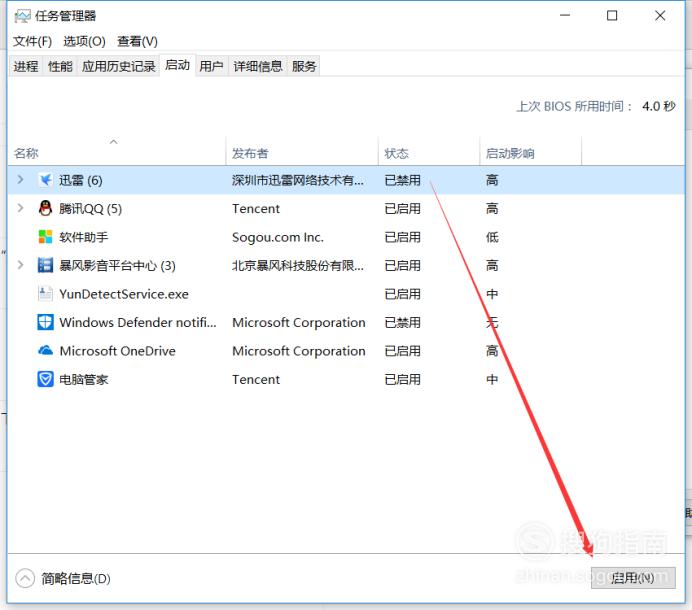The height and width of the screenshot is (610, 692).
Task: Click the Task Manager title bar icon
Action: coord(22,16)
